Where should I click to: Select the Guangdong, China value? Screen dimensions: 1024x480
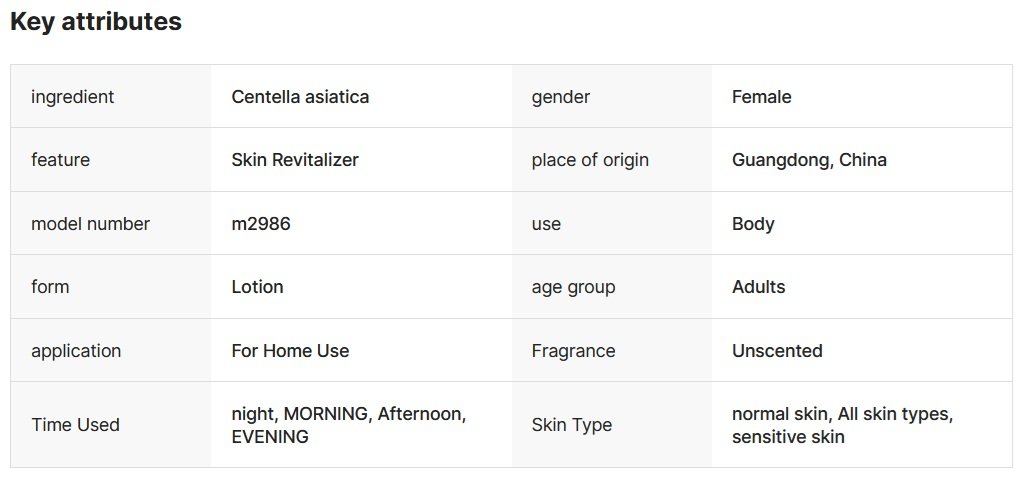809,160
